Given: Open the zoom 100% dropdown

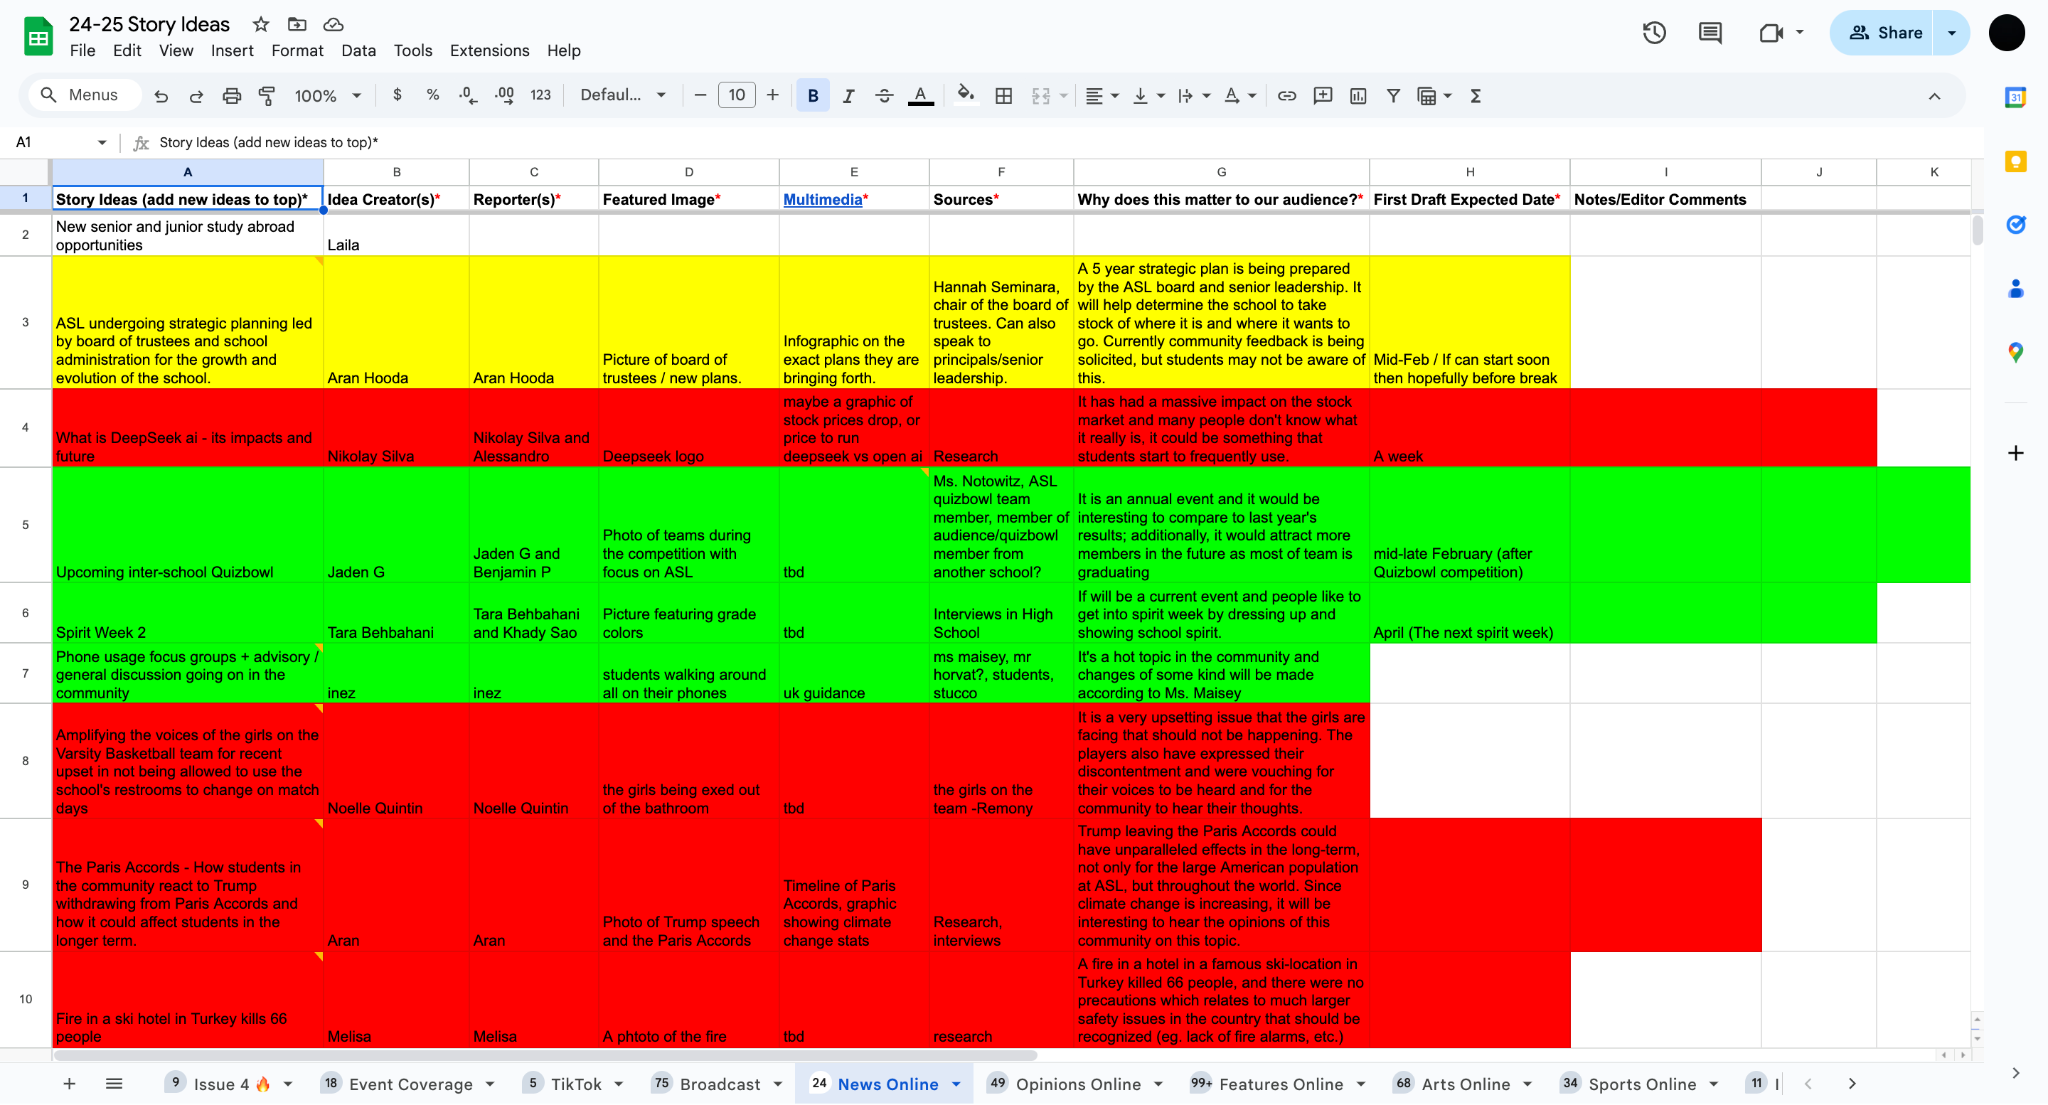Looking at the screenshot, I should coord(327,96).
